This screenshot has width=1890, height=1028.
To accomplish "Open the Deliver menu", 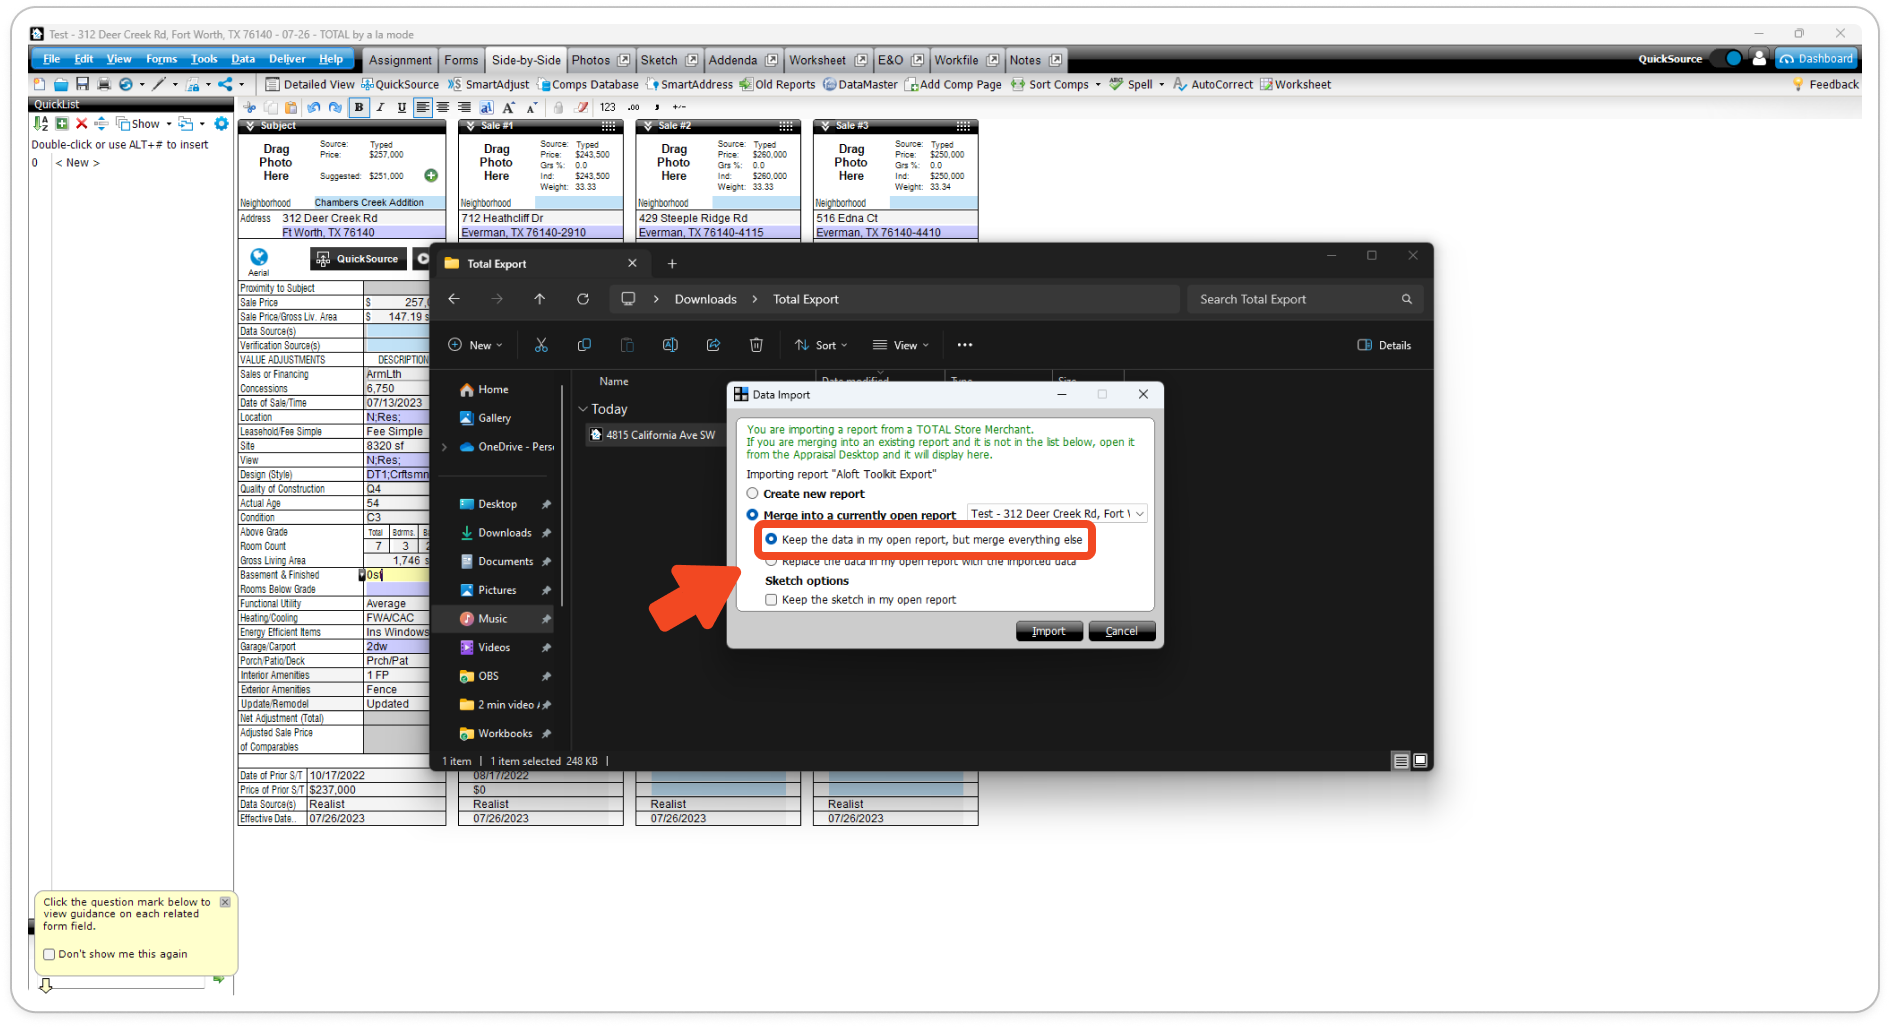I will pos(287,59).
